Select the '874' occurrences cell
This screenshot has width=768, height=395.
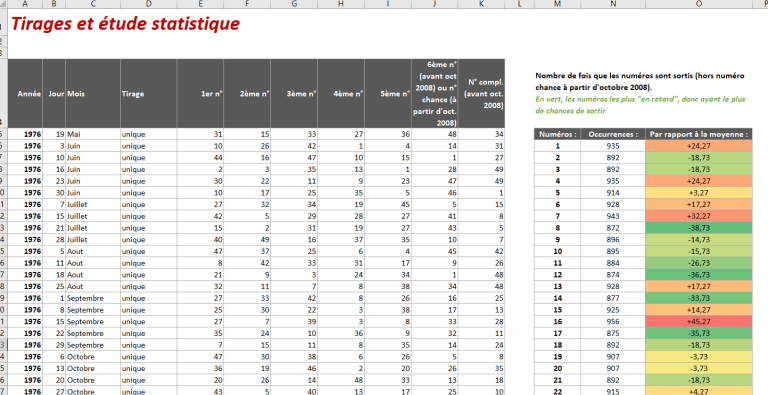(x=613, y=275)
